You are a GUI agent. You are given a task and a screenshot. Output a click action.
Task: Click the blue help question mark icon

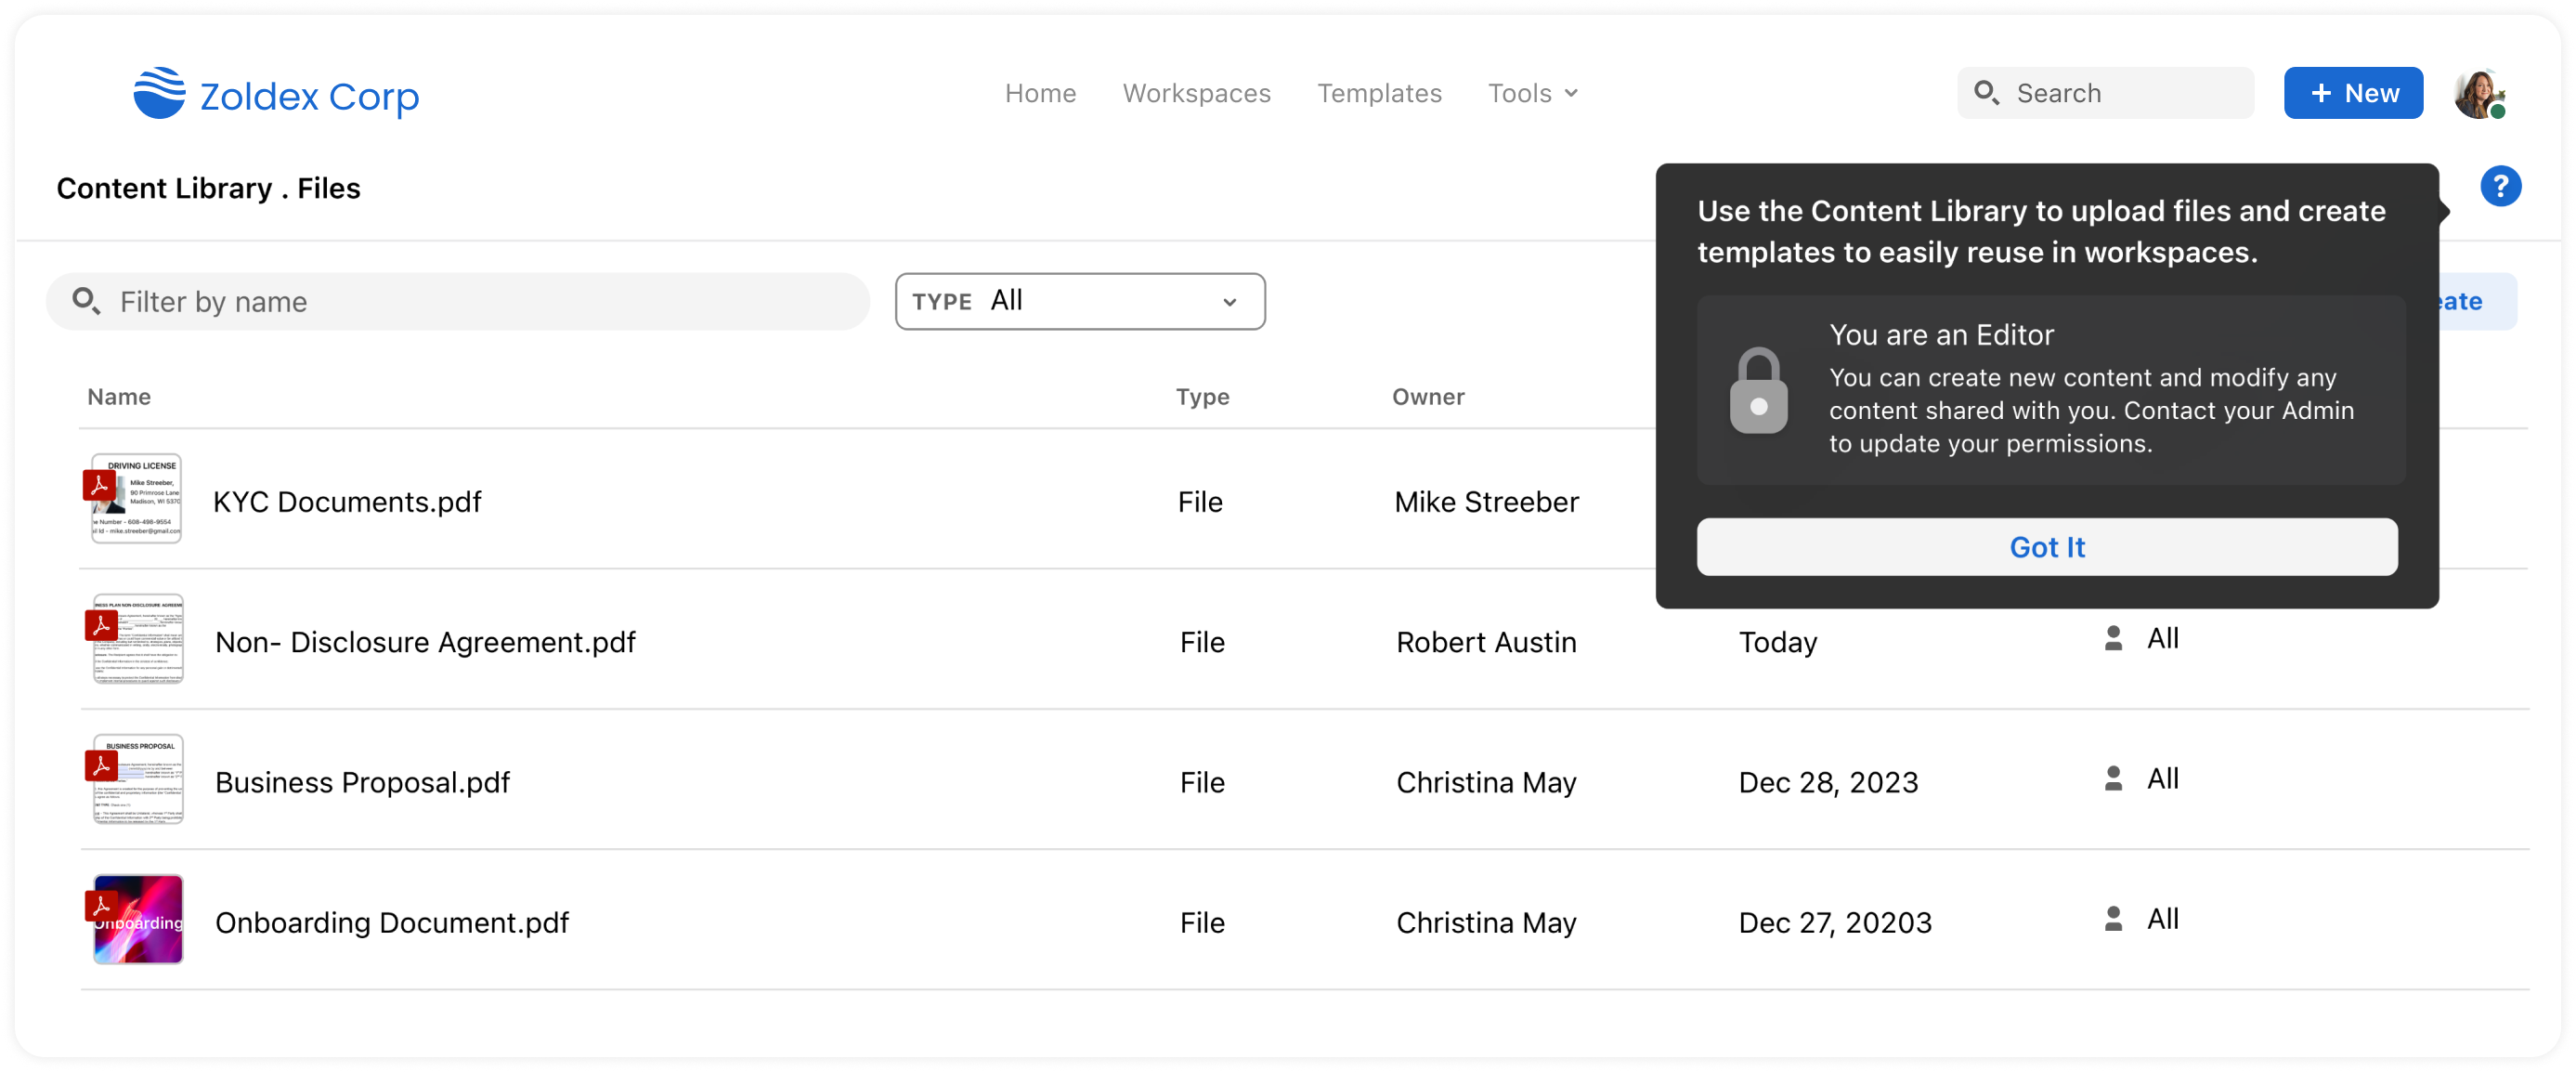click(x=2500, y=186)
